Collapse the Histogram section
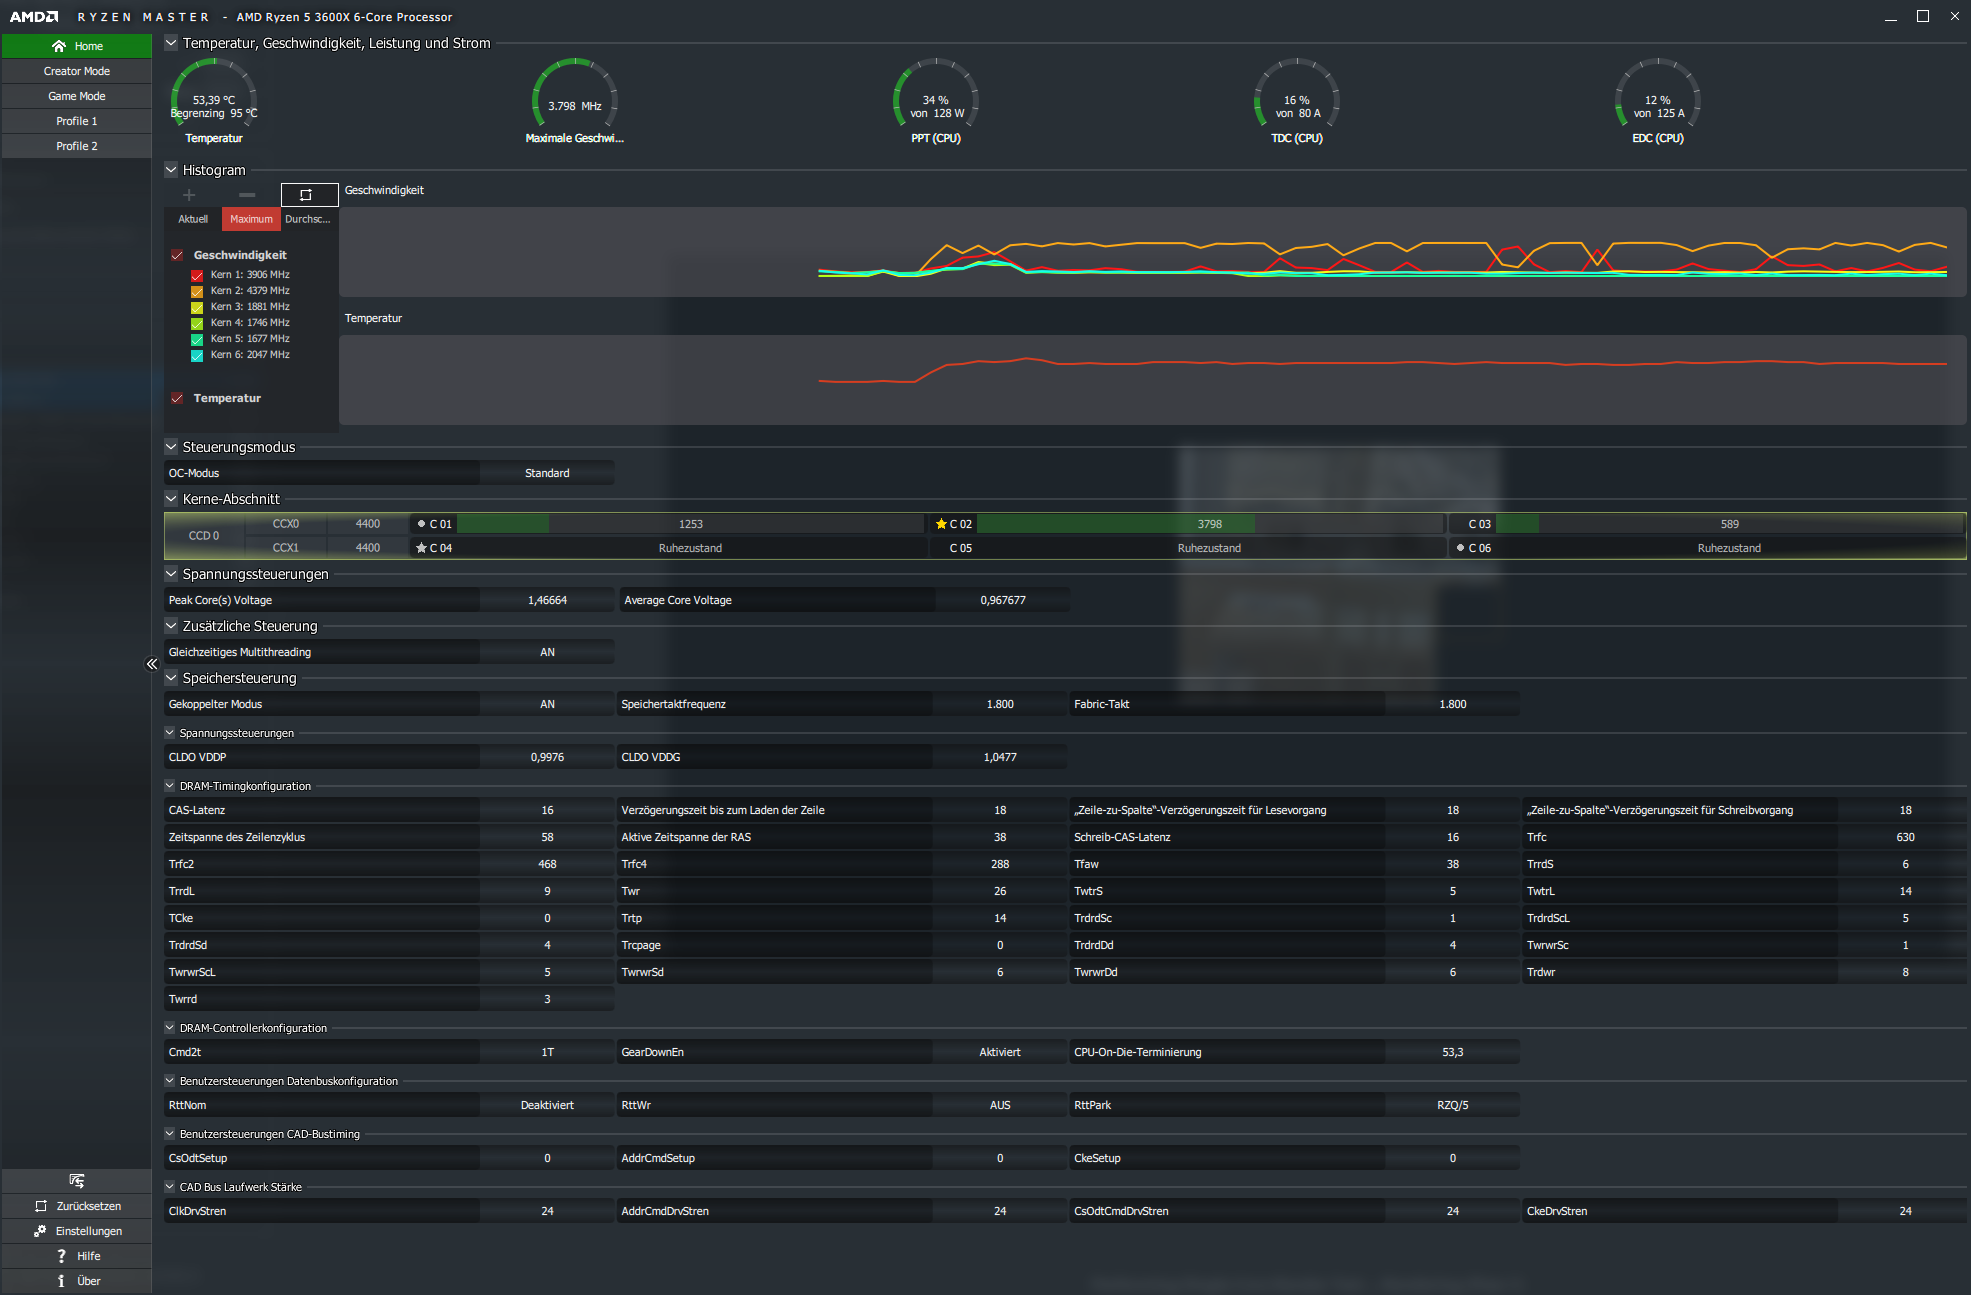 click(171, 170)
